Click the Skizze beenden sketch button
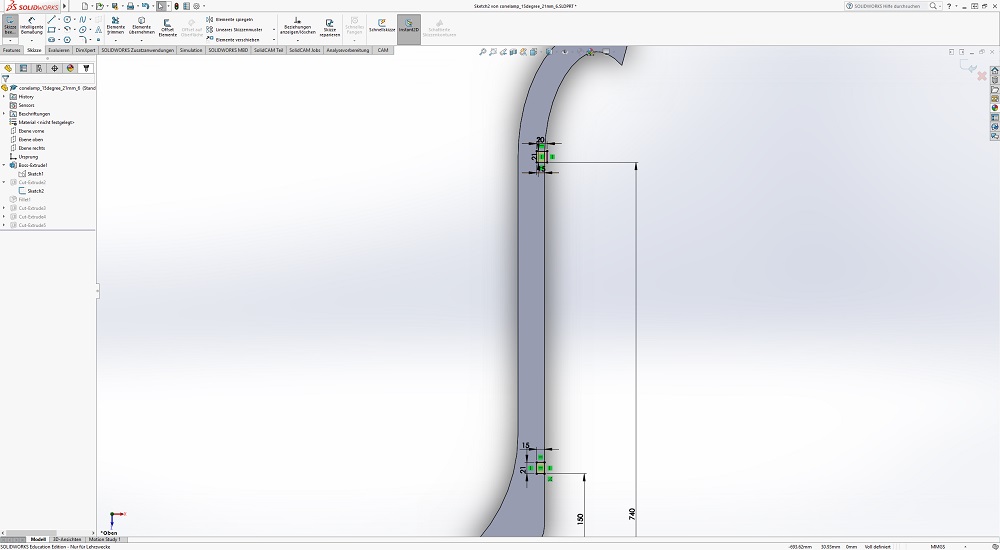Viewport: 1000px width, 550px height. [10, 26]
